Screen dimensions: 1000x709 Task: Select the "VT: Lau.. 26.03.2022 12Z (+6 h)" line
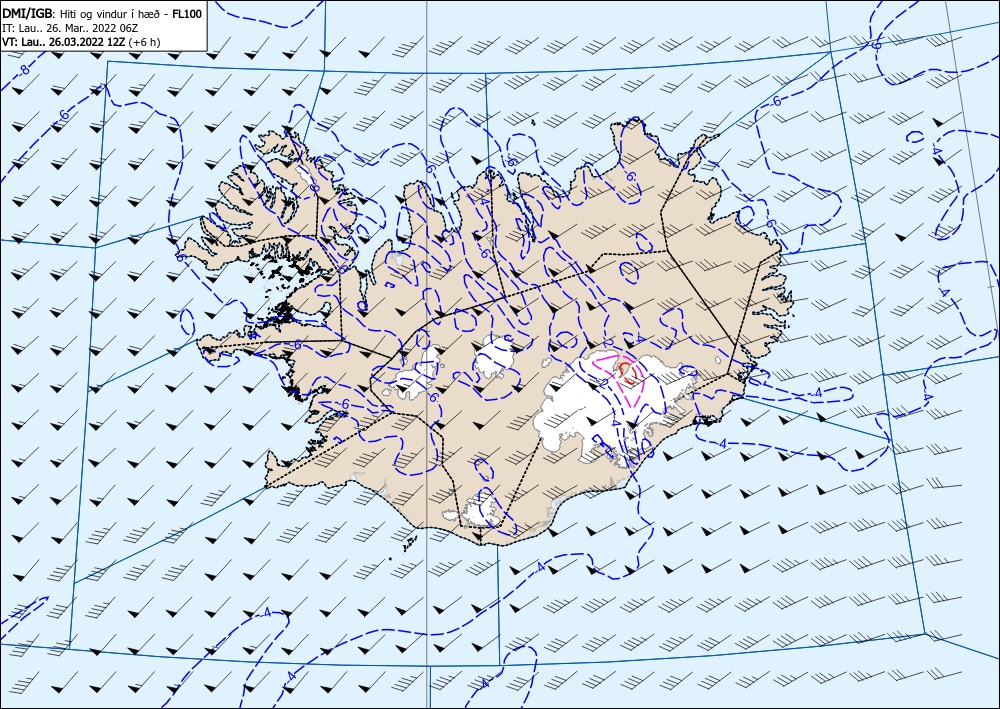[82, 42]
